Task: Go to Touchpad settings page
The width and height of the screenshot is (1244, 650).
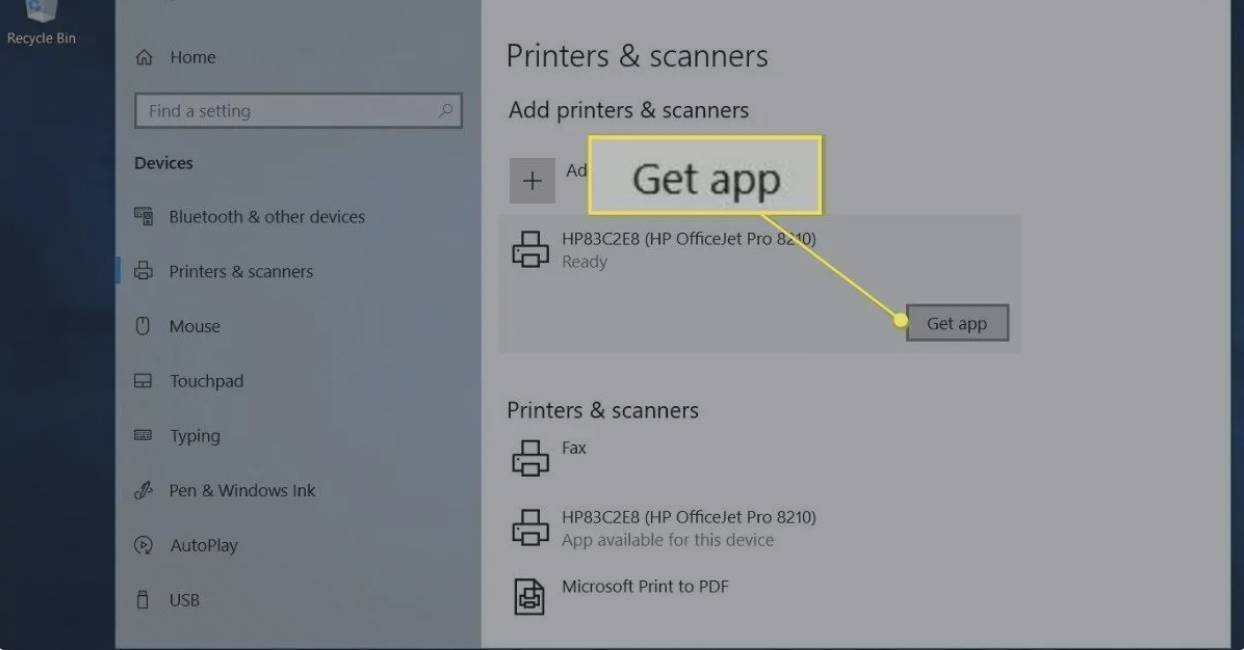Action: (x=206, y=381)
